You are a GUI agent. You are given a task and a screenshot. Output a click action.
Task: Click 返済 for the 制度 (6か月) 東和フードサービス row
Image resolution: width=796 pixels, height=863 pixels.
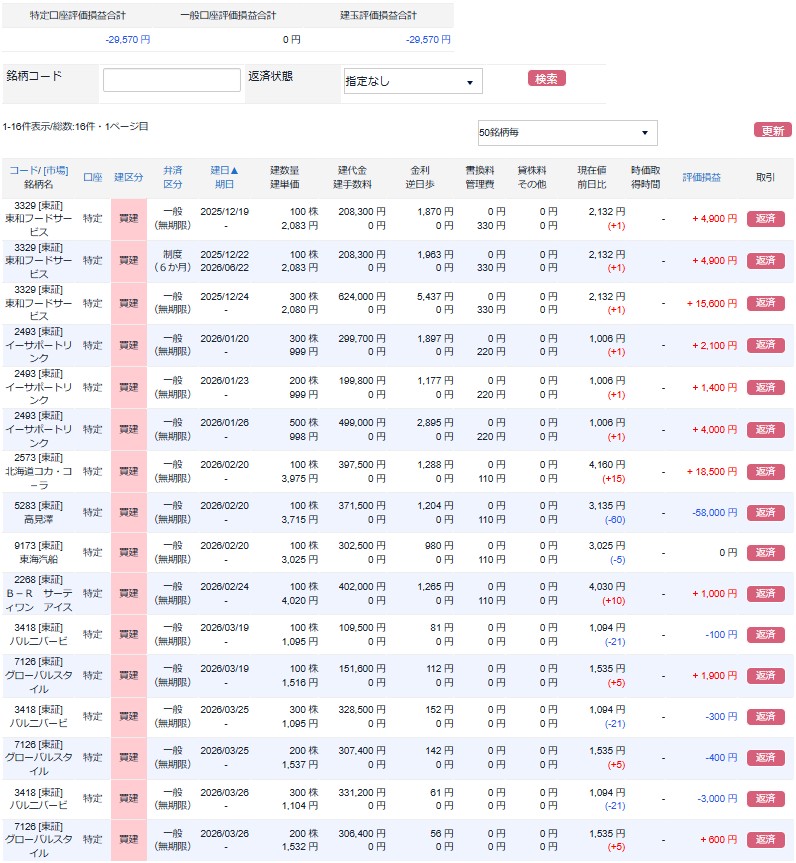click(765, 261)
